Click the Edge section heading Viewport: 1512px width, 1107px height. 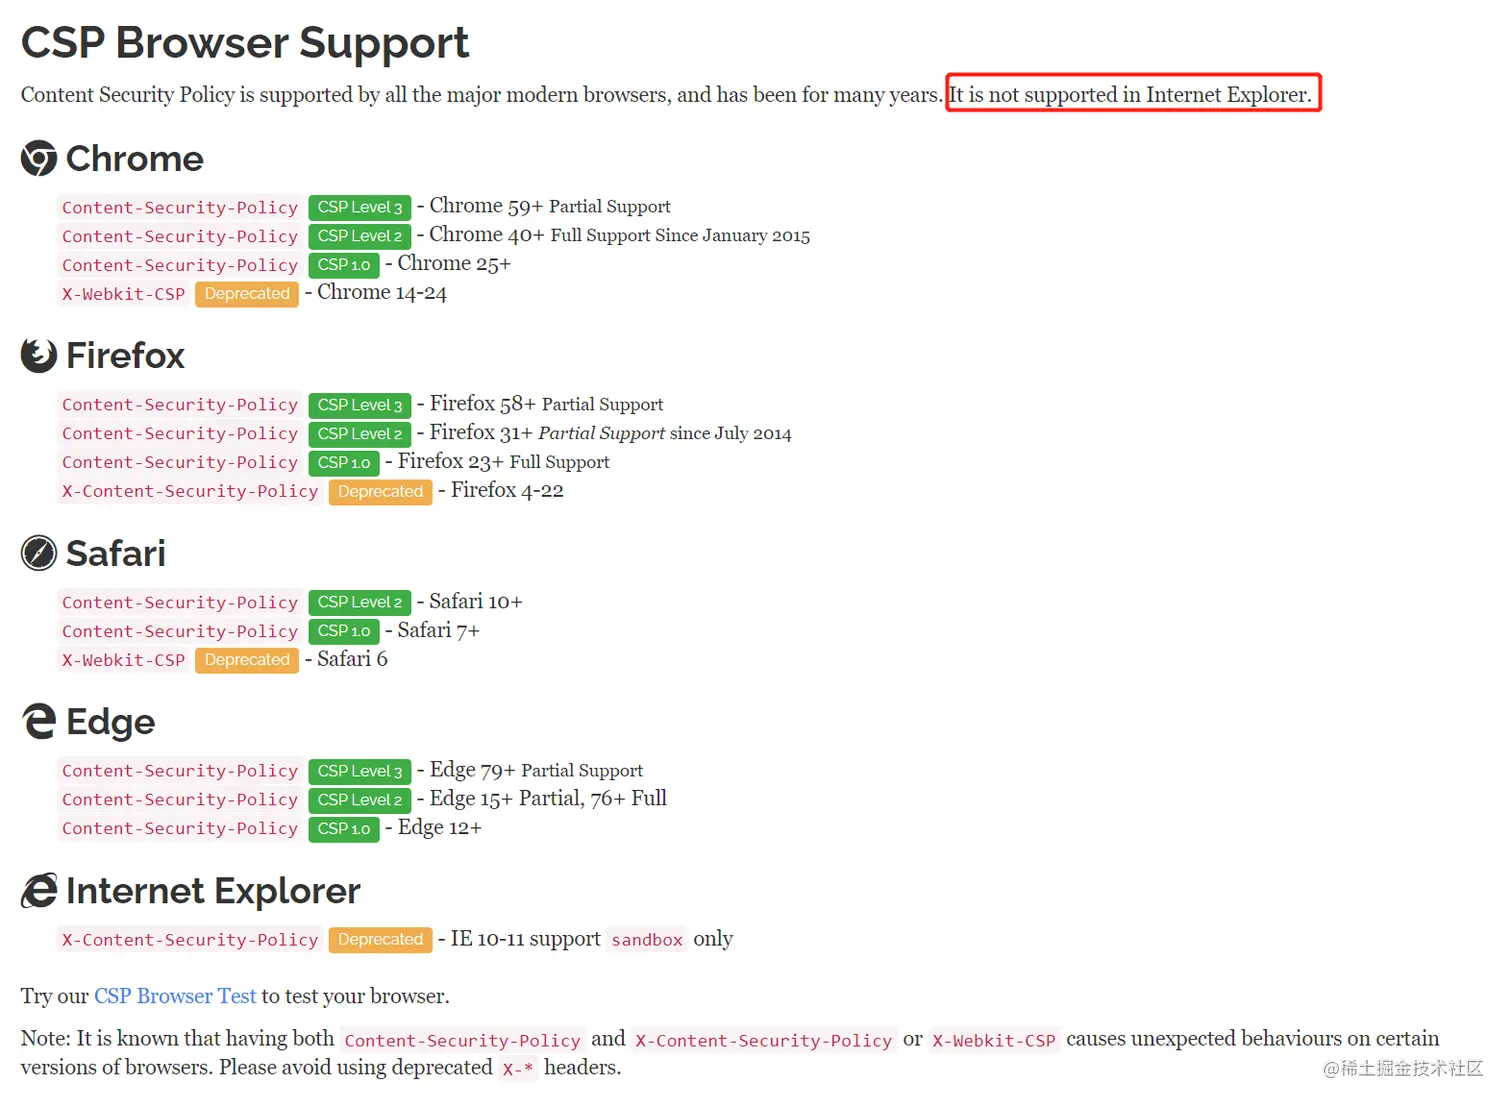[110, 722]
